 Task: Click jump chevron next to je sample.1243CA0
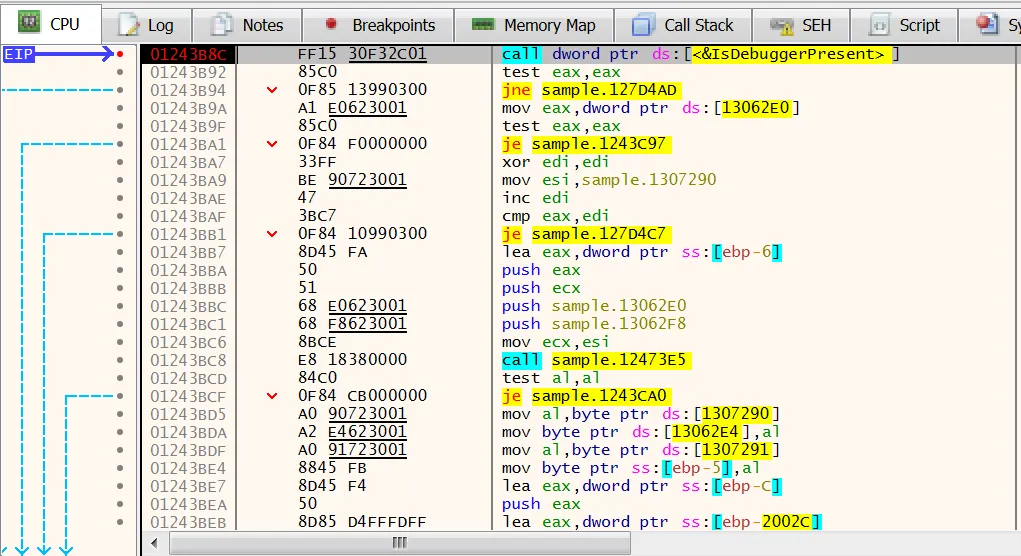point(271,396)
